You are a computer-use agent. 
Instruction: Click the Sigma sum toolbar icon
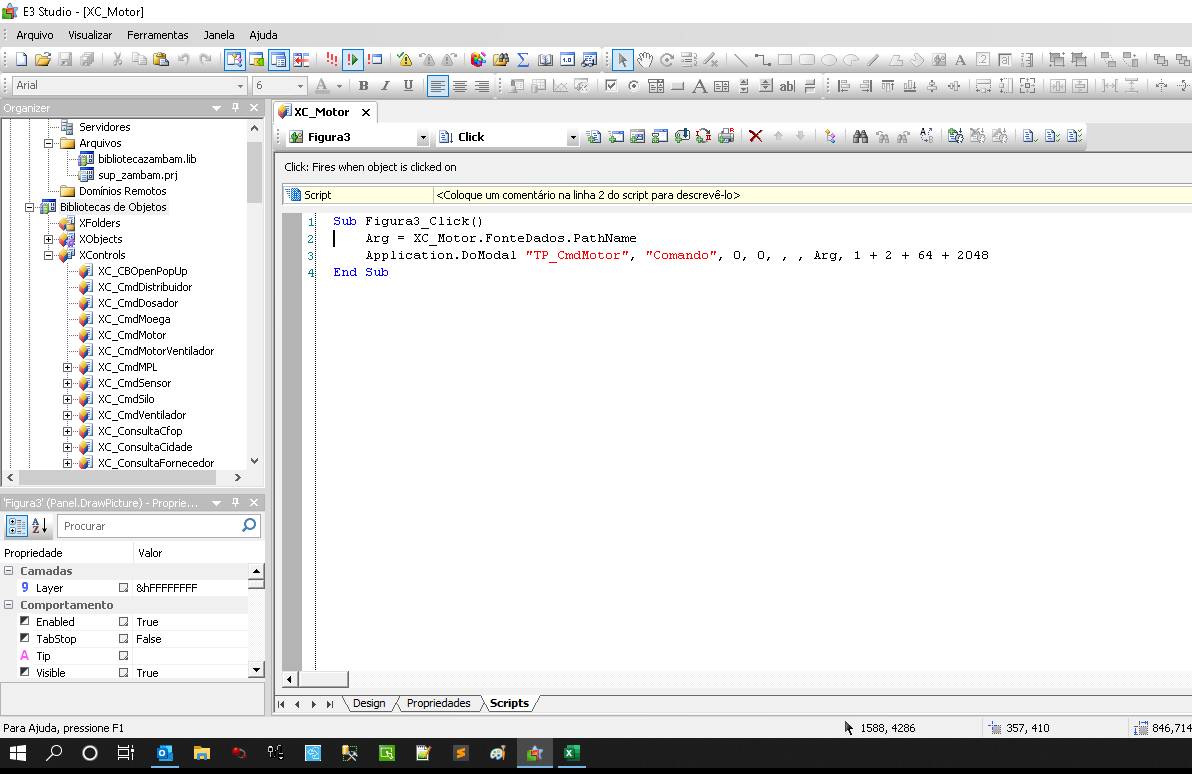point(523,59)
